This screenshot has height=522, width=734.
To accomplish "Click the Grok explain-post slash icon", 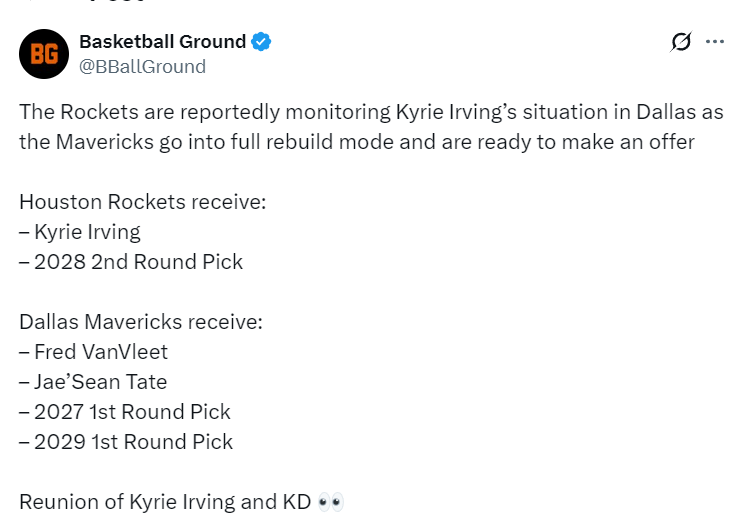I will [681, 42].
